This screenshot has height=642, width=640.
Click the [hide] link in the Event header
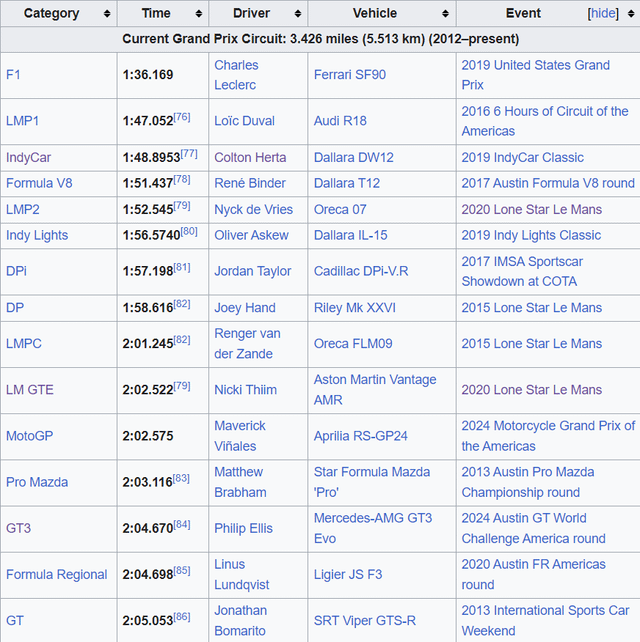(x=603, y=14)
